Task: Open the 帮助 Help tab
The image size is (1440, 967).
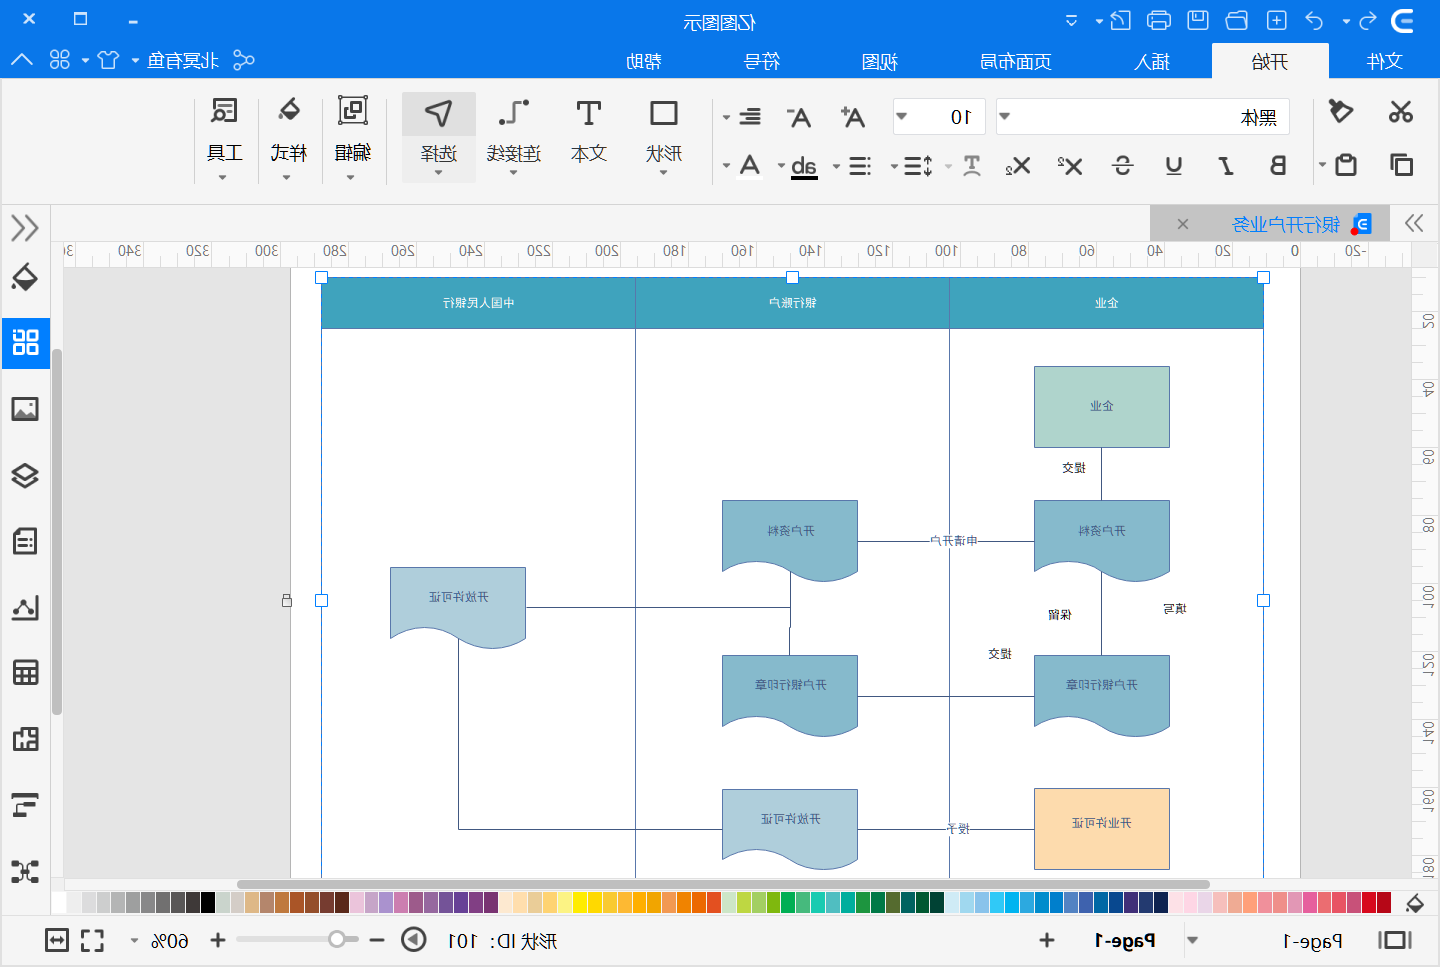Action: coord(644,61)
